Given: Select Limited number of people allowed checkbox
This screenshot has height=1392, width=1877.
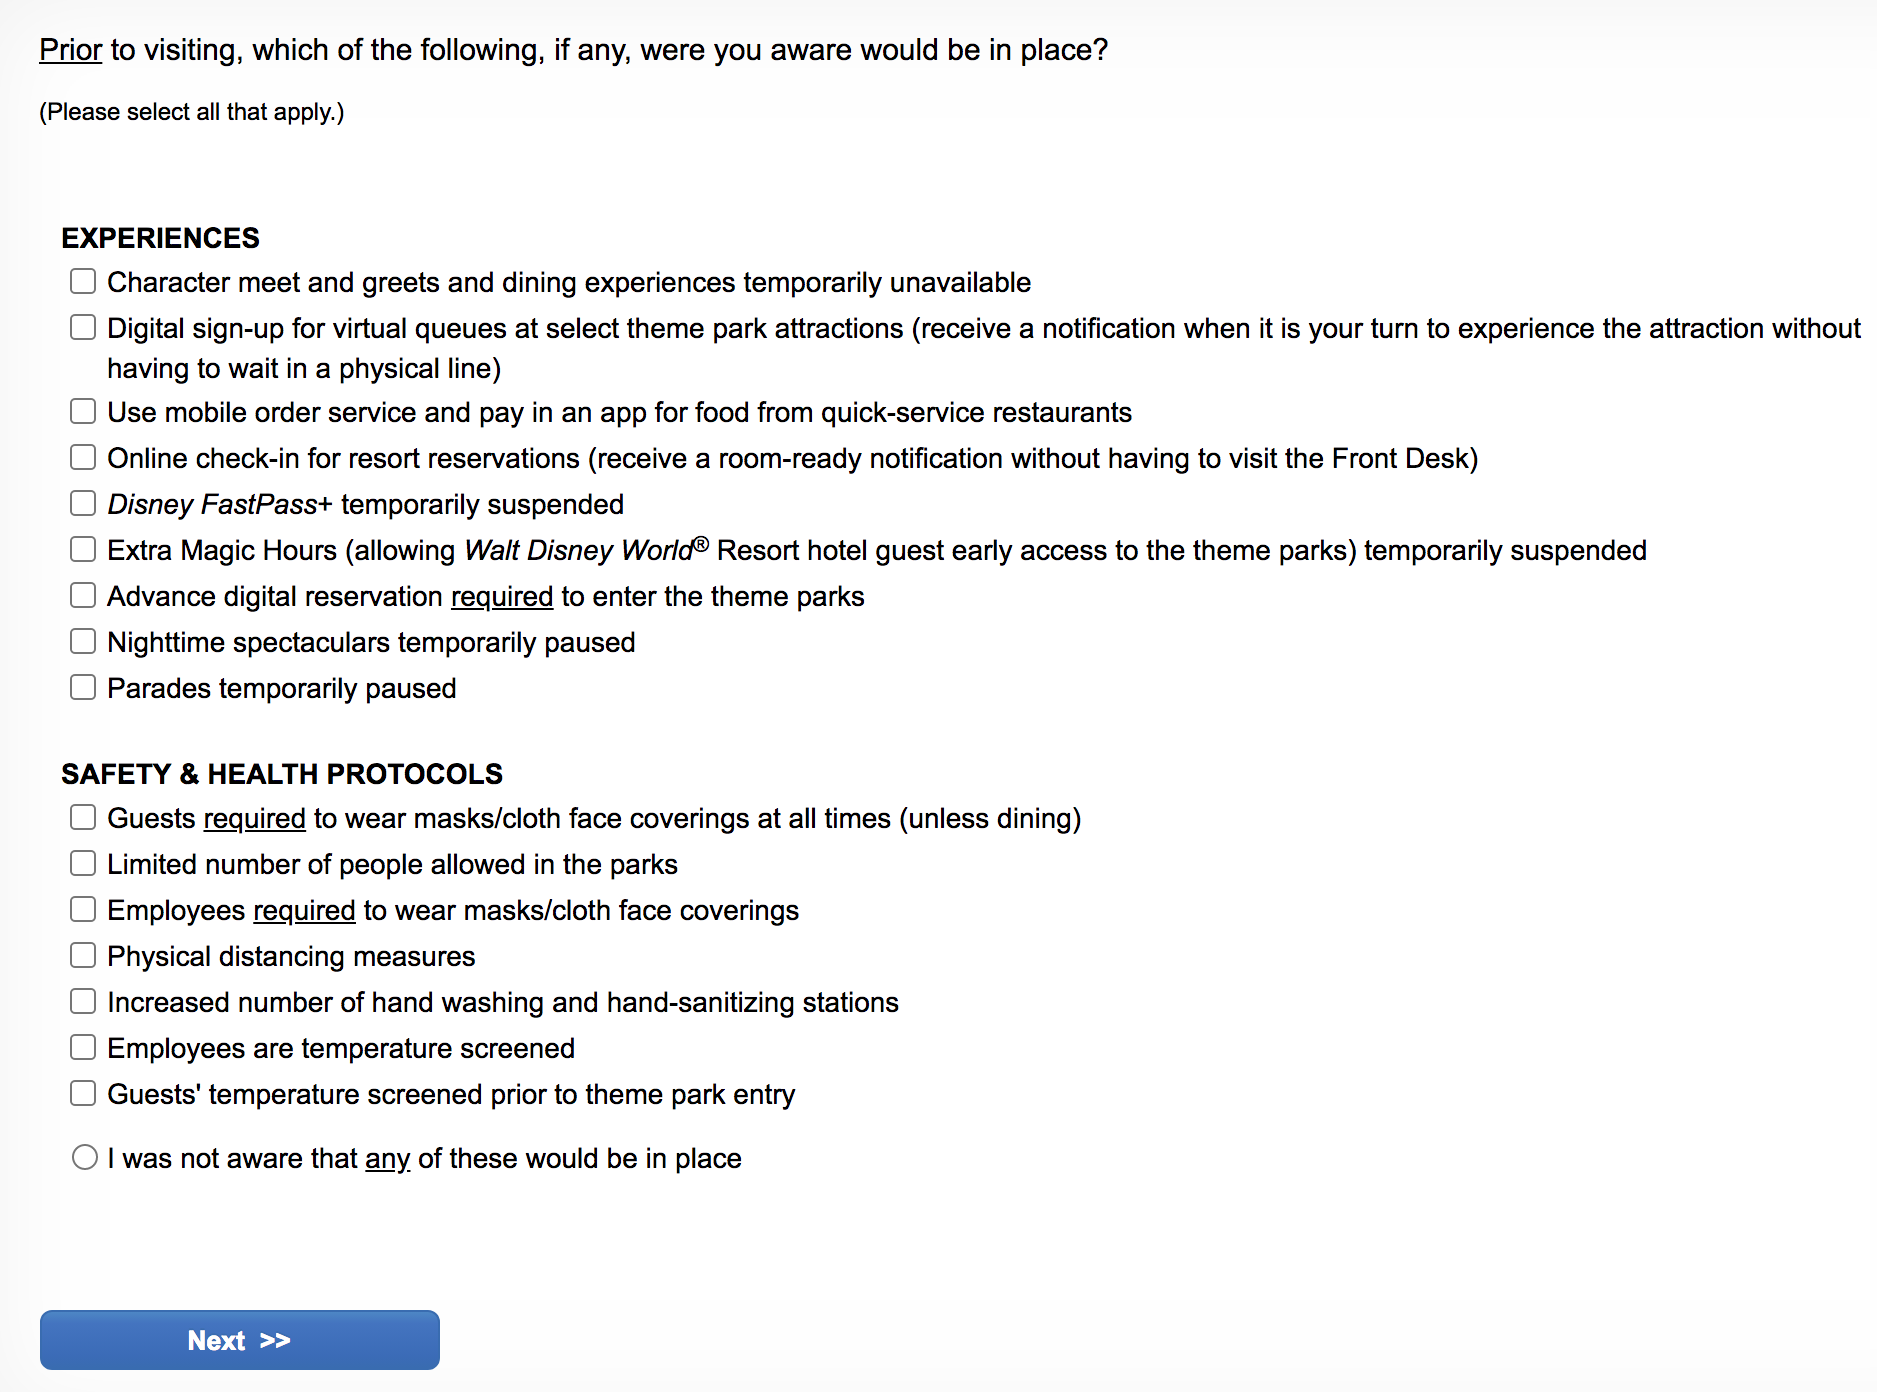Looking at the screenshot, I should click(83, 864).
